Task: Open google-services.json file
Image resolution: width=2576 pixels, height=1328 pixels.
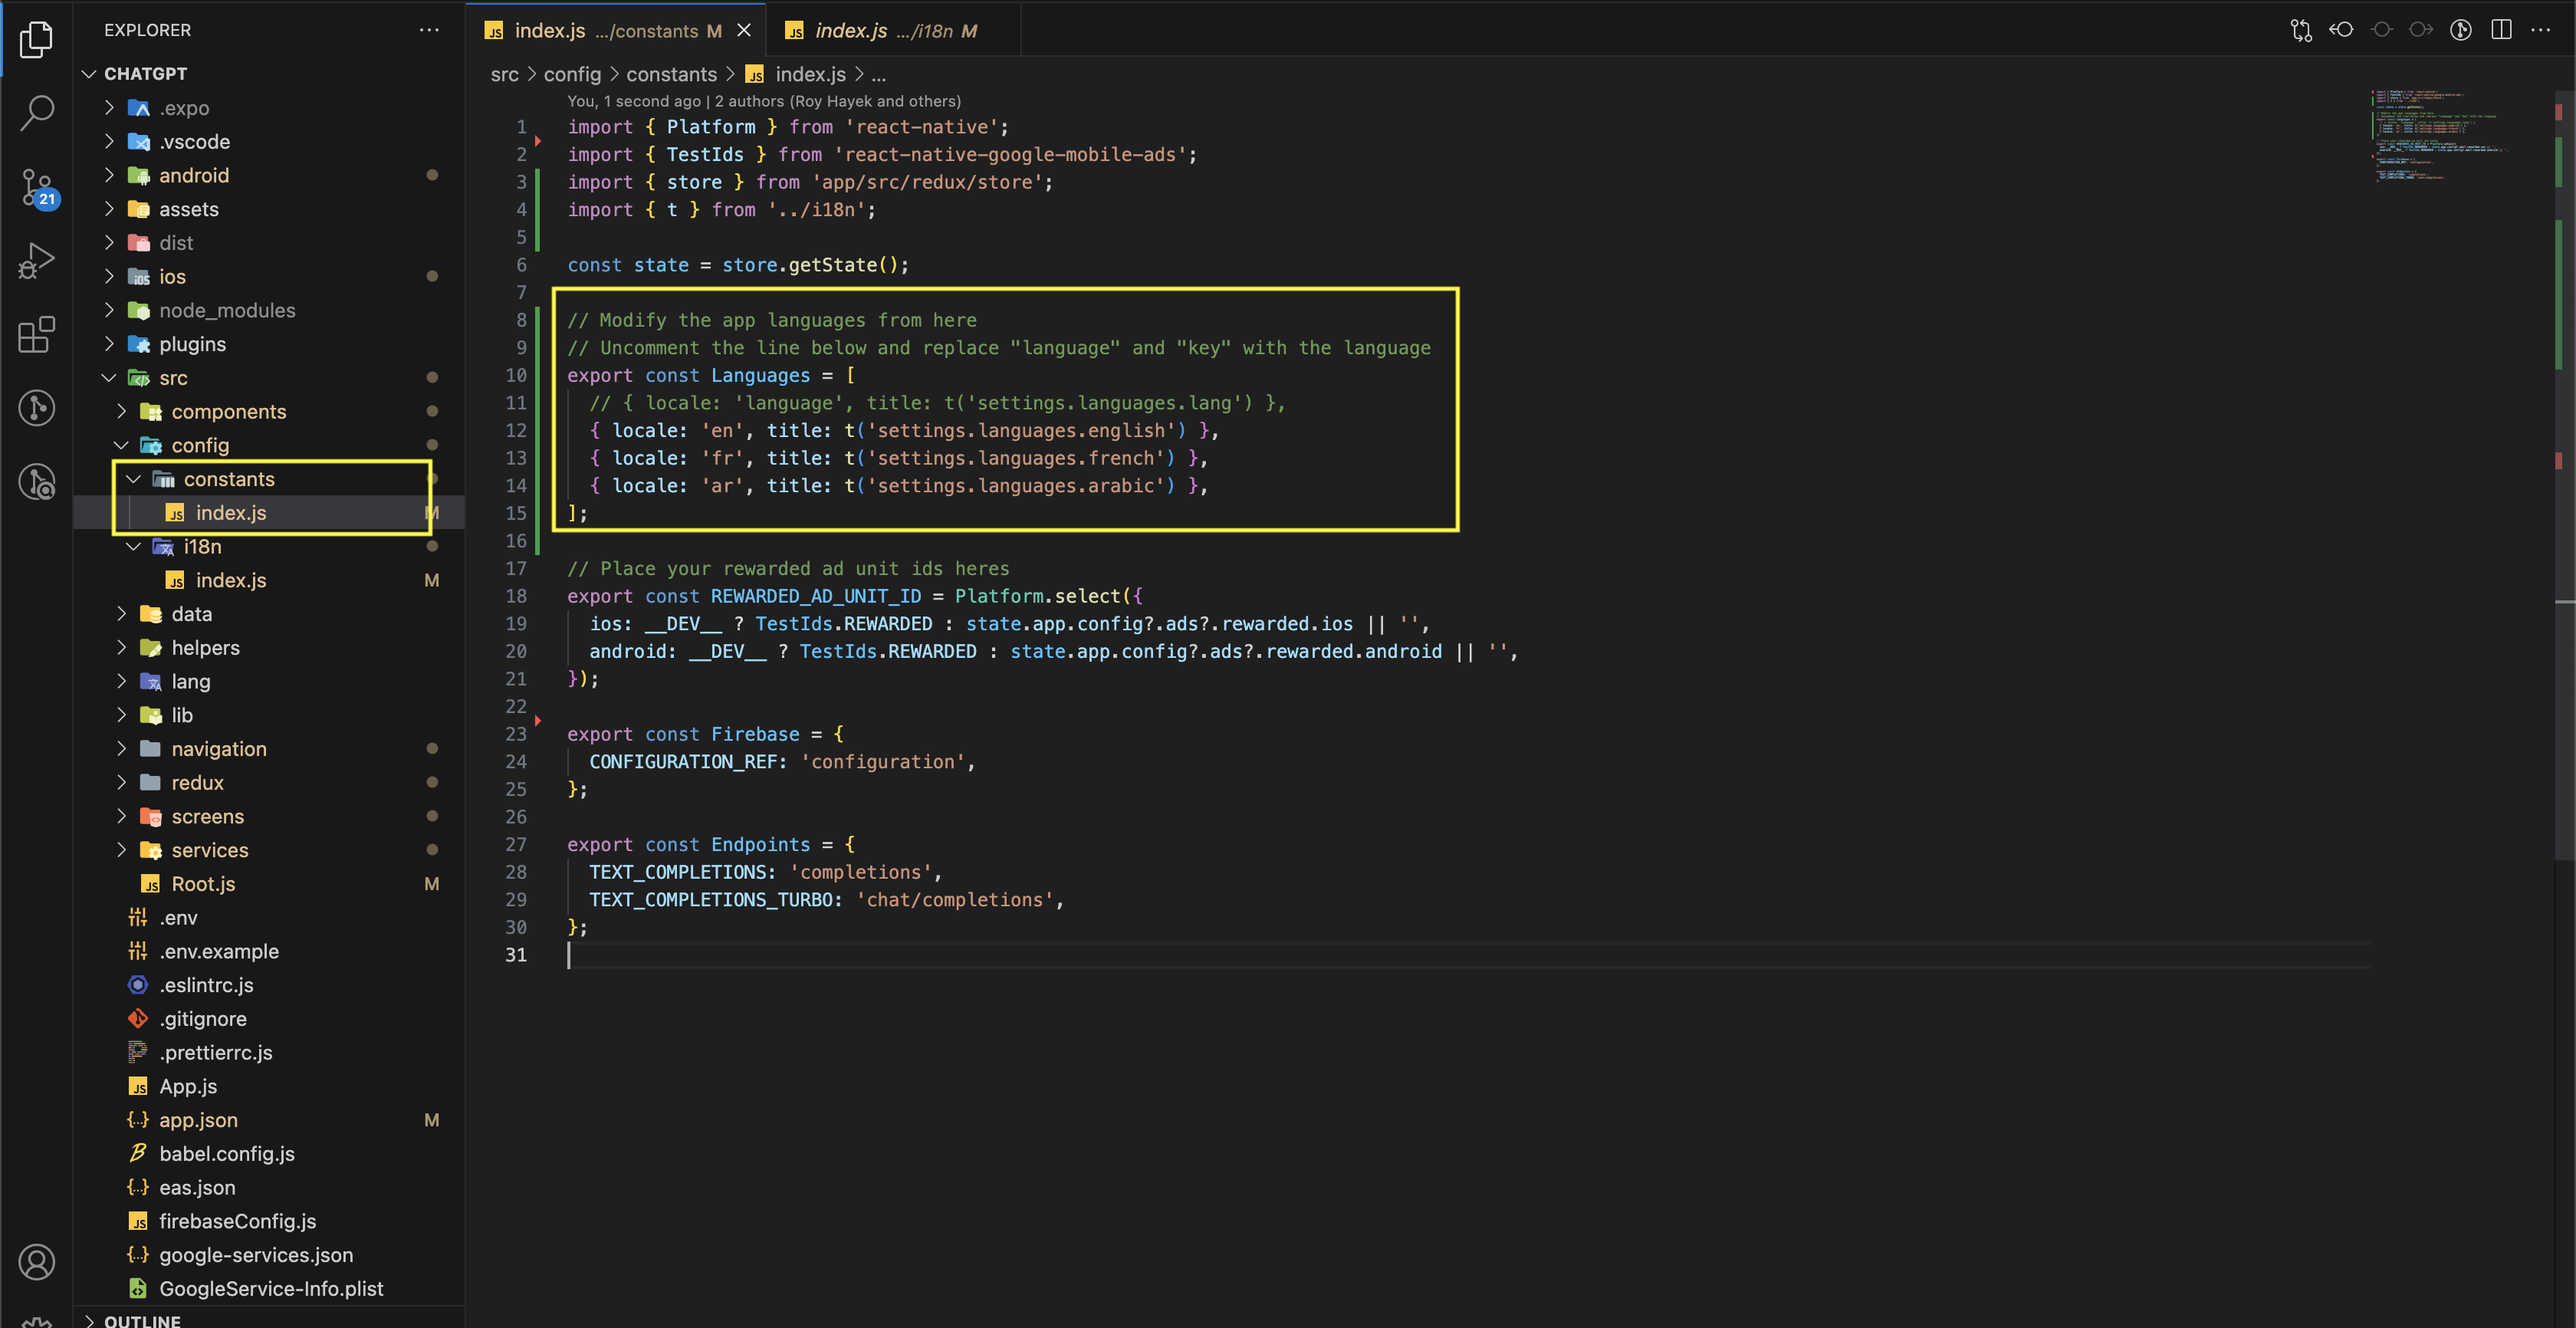Action: (x=270, y=1255)
